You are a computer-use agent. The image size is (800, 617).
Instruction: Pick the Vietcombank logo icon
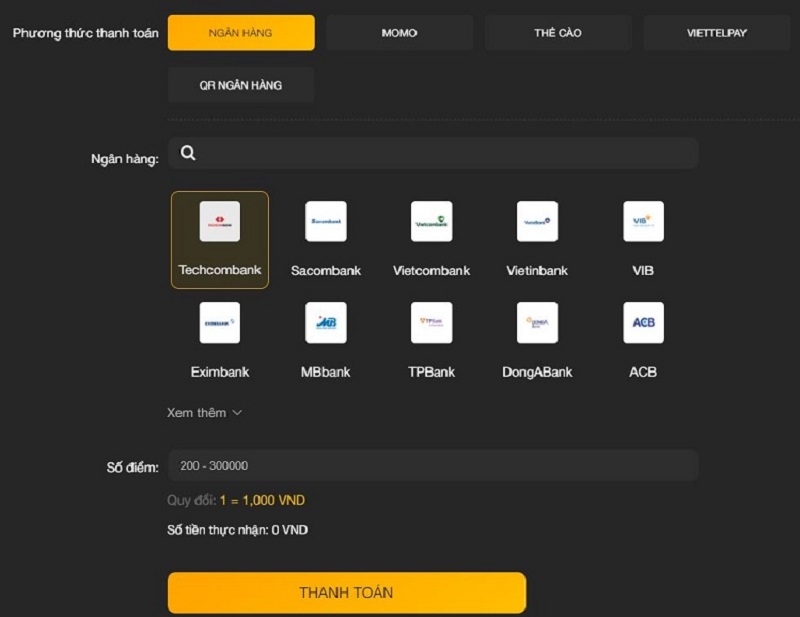pos(432,222)
